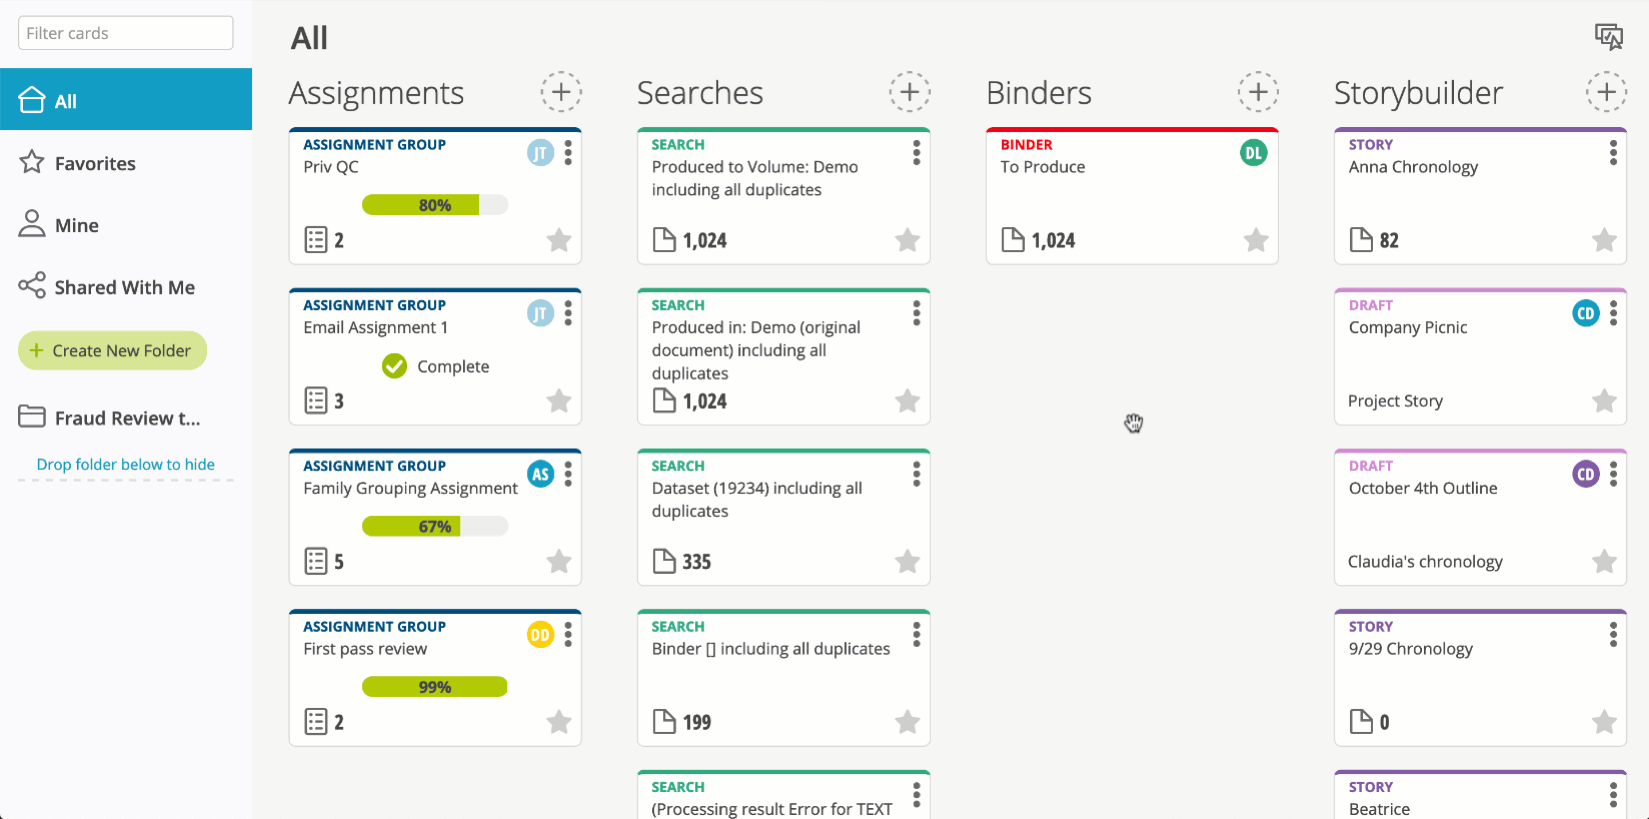The image size is (1649, 819).
Task: Click the Project Story label on Company Picnic
Action: pyautogui.click(x=1395, y=401)
